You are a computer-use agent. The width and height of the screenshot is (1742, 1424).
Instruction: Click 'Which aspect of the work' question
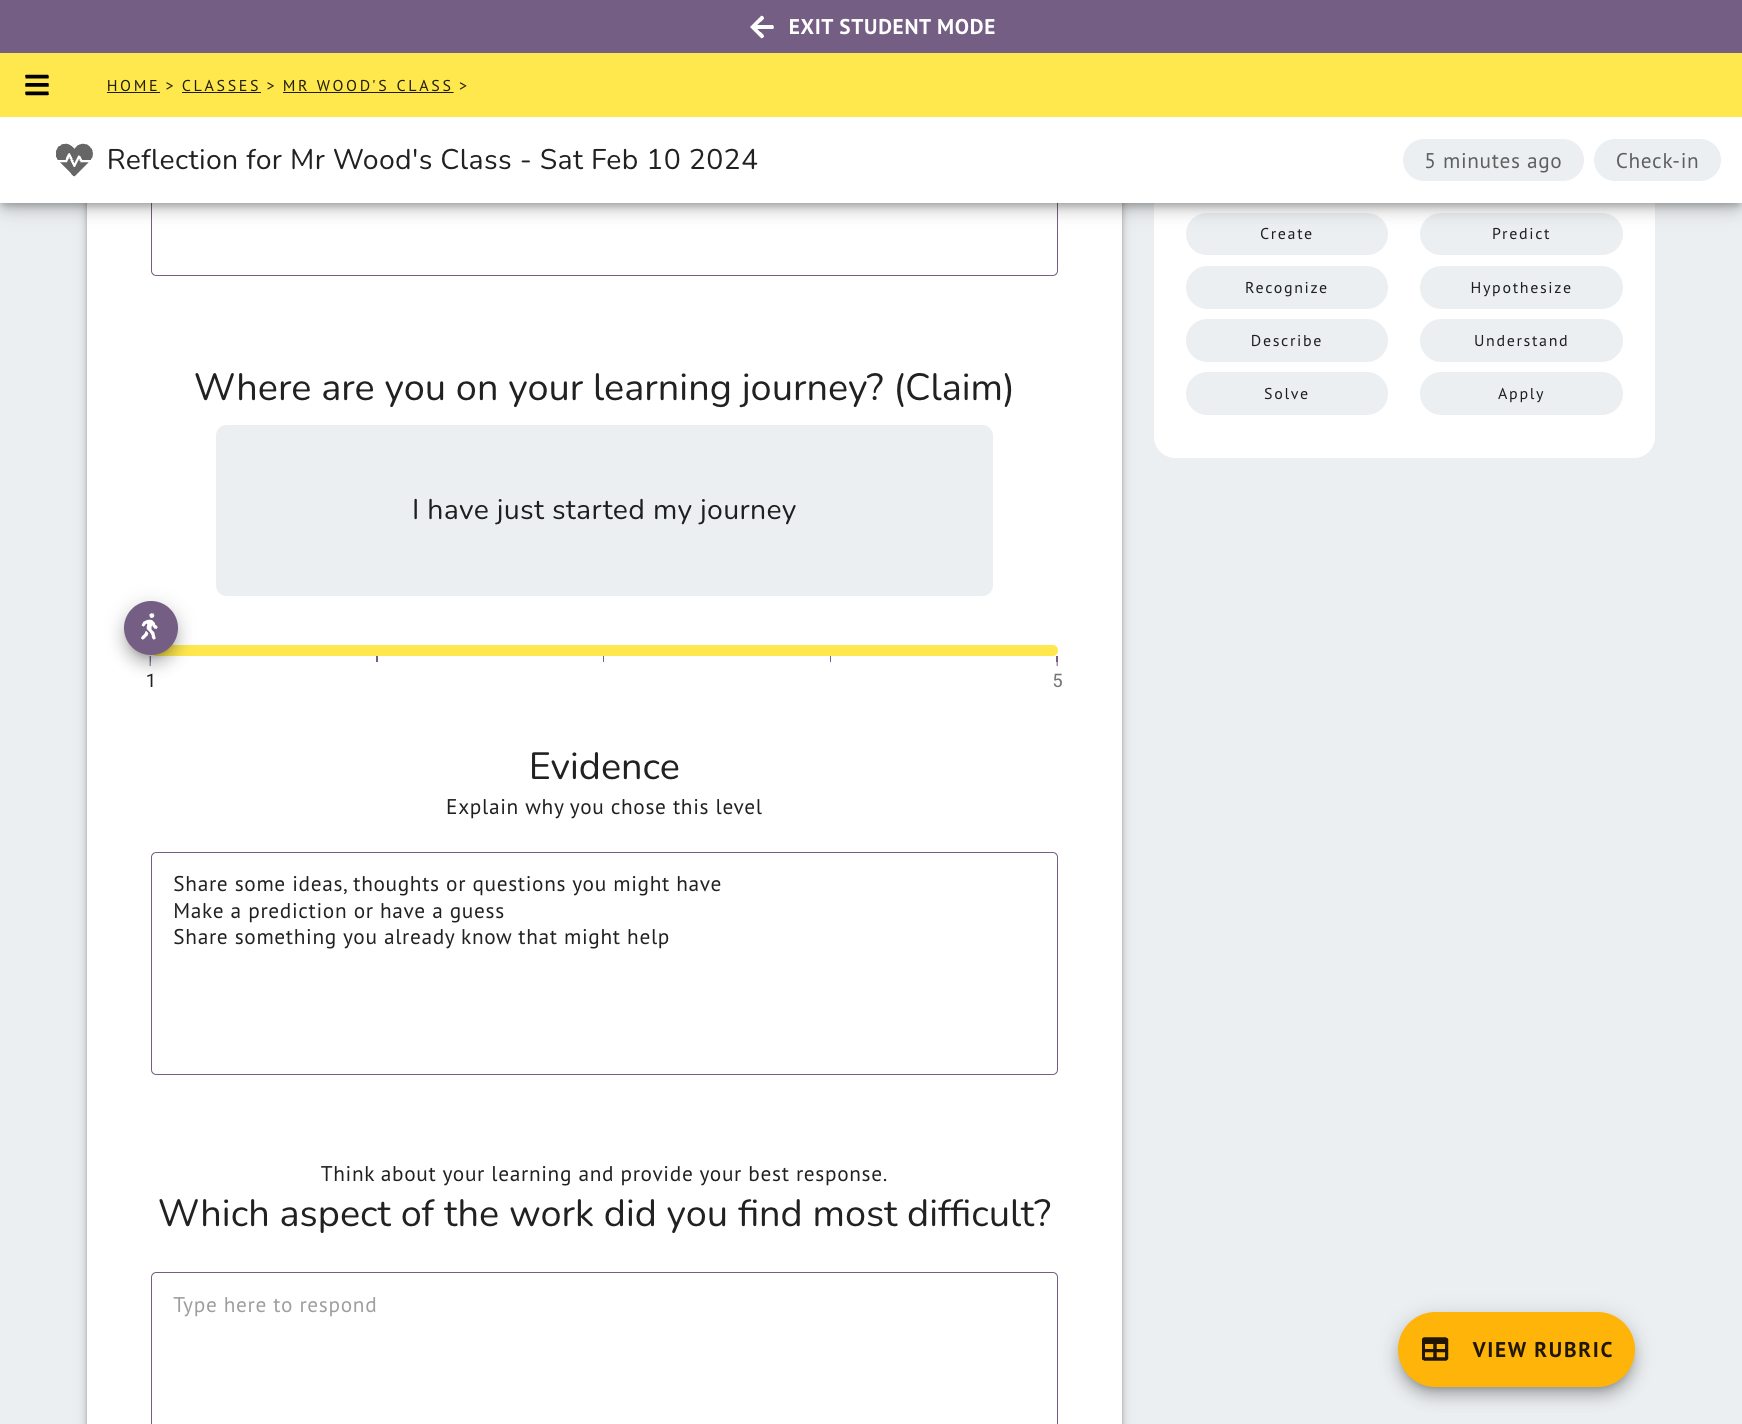(x=604, y=1214)
